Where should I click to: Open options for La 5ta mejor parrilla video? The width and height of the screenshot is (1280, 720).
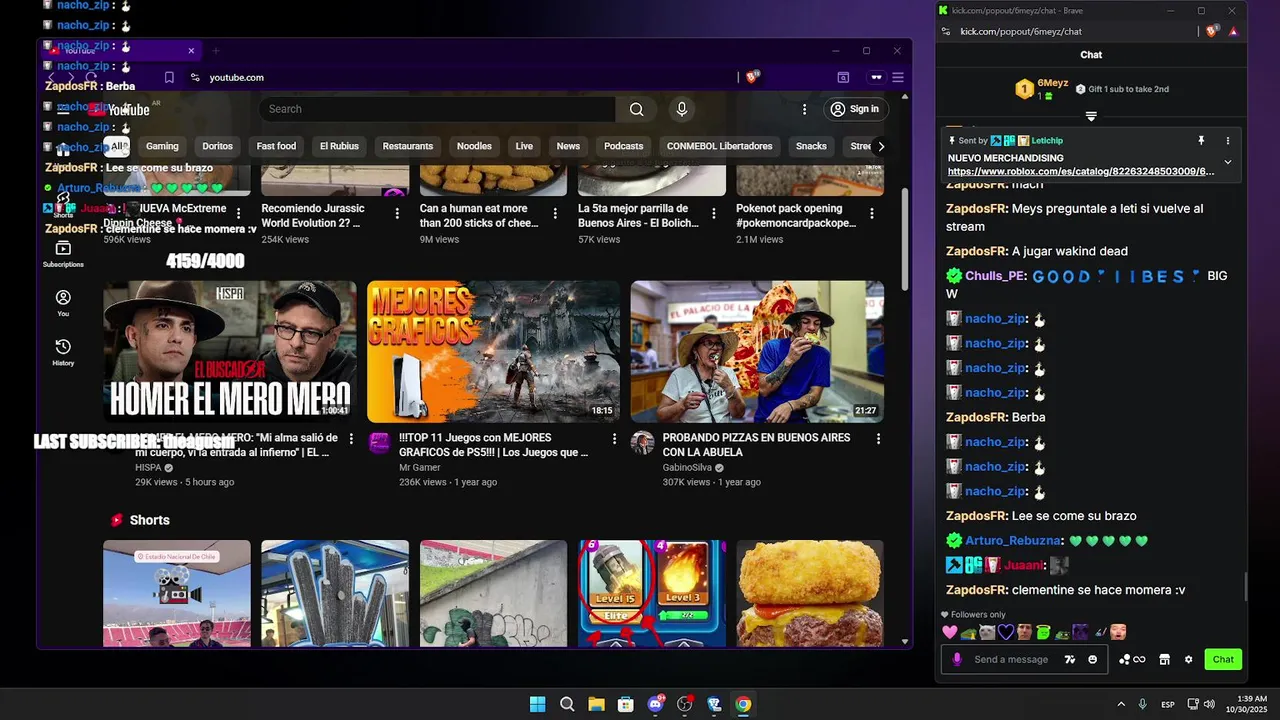click(714, 213)
